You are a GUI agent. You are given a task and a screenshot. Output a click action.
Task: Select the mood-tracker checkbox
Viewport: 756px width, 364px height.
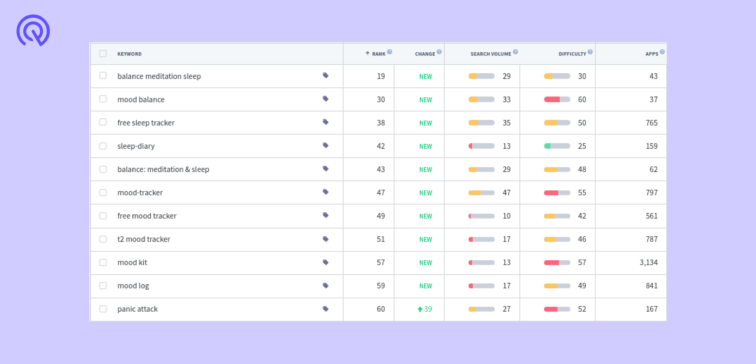pyautogui.click(x=103, y=192)
